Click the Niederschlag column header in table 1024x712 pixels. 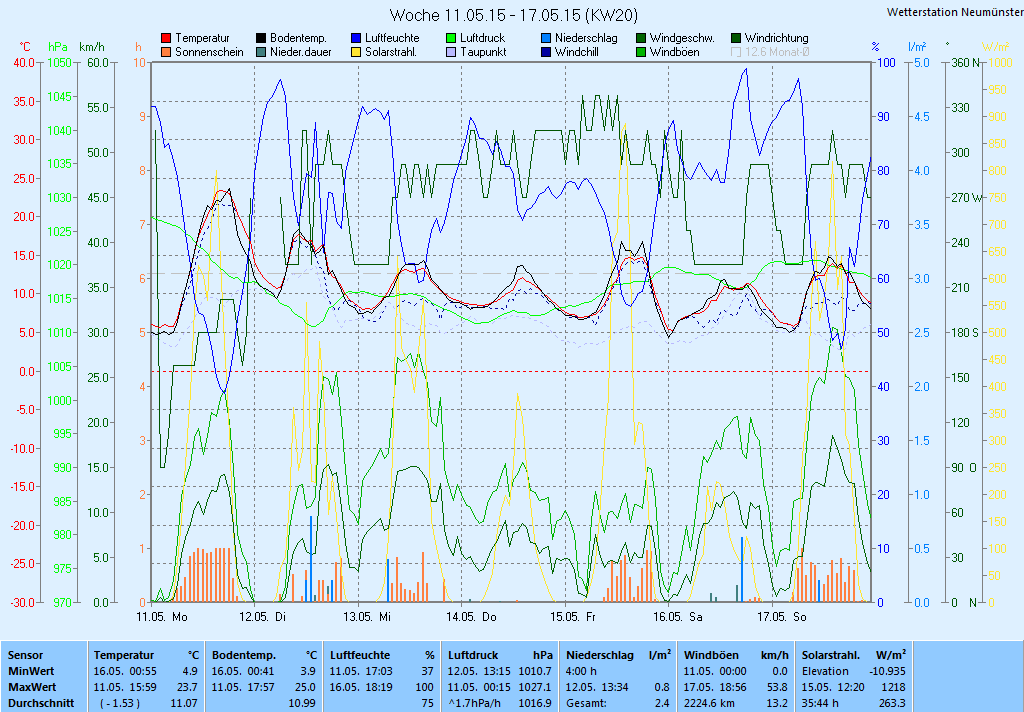[600, 655]
